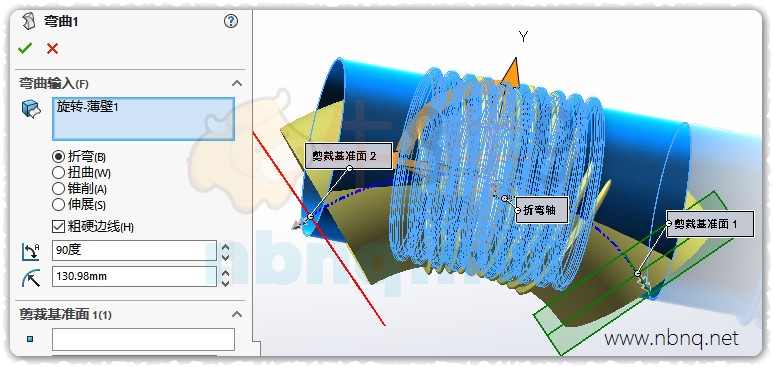
Task: Toggle the 粗硬边线 hard edges checkbox
Action: click(x=58, y=226)
